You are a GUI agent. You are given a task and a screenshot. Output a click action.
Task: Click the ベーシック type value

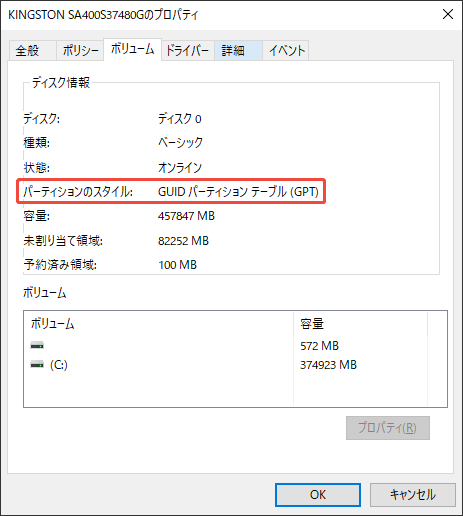tap(180, 143)
